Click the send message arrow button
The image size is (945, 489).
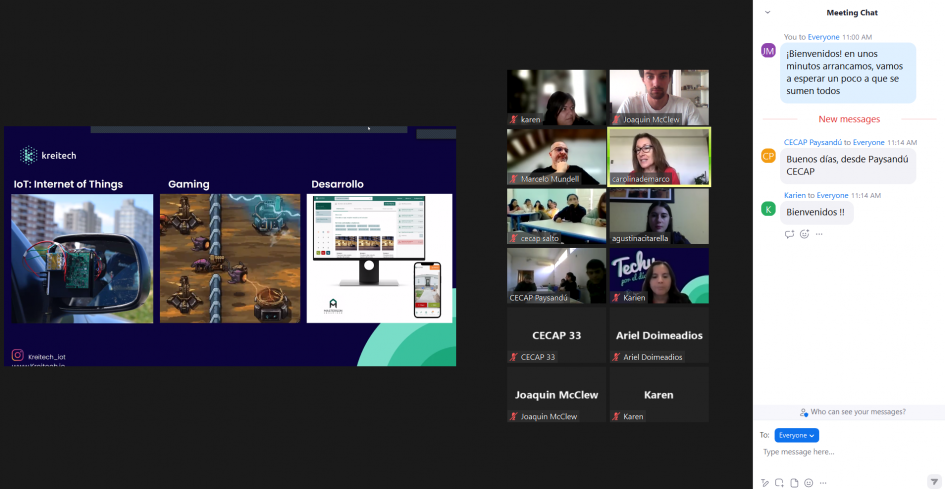[934, 482]
